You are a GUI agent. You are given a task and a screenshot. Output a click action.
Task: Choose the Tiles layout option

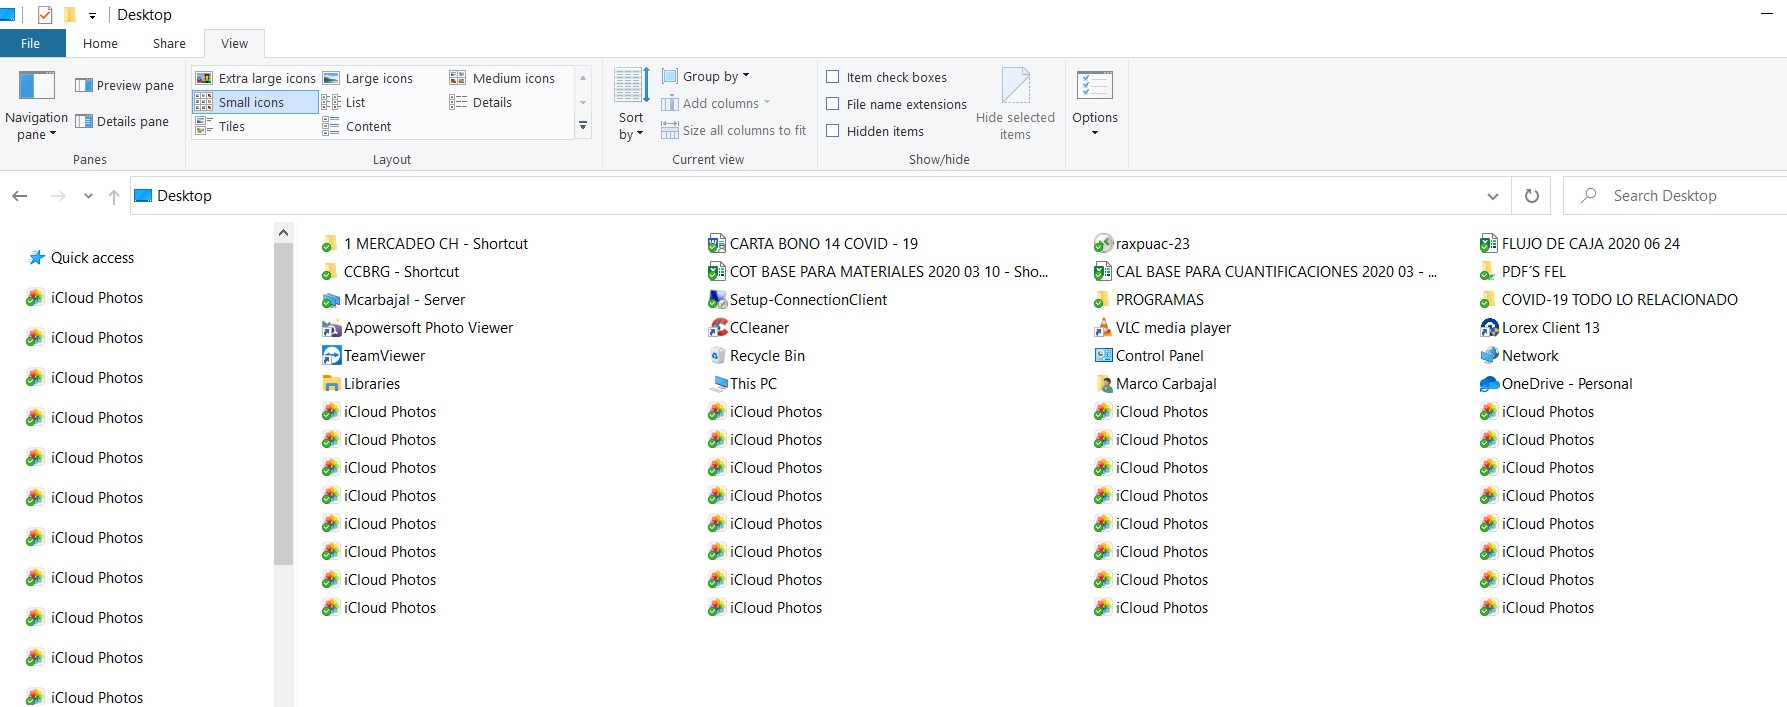click(220, 126)
